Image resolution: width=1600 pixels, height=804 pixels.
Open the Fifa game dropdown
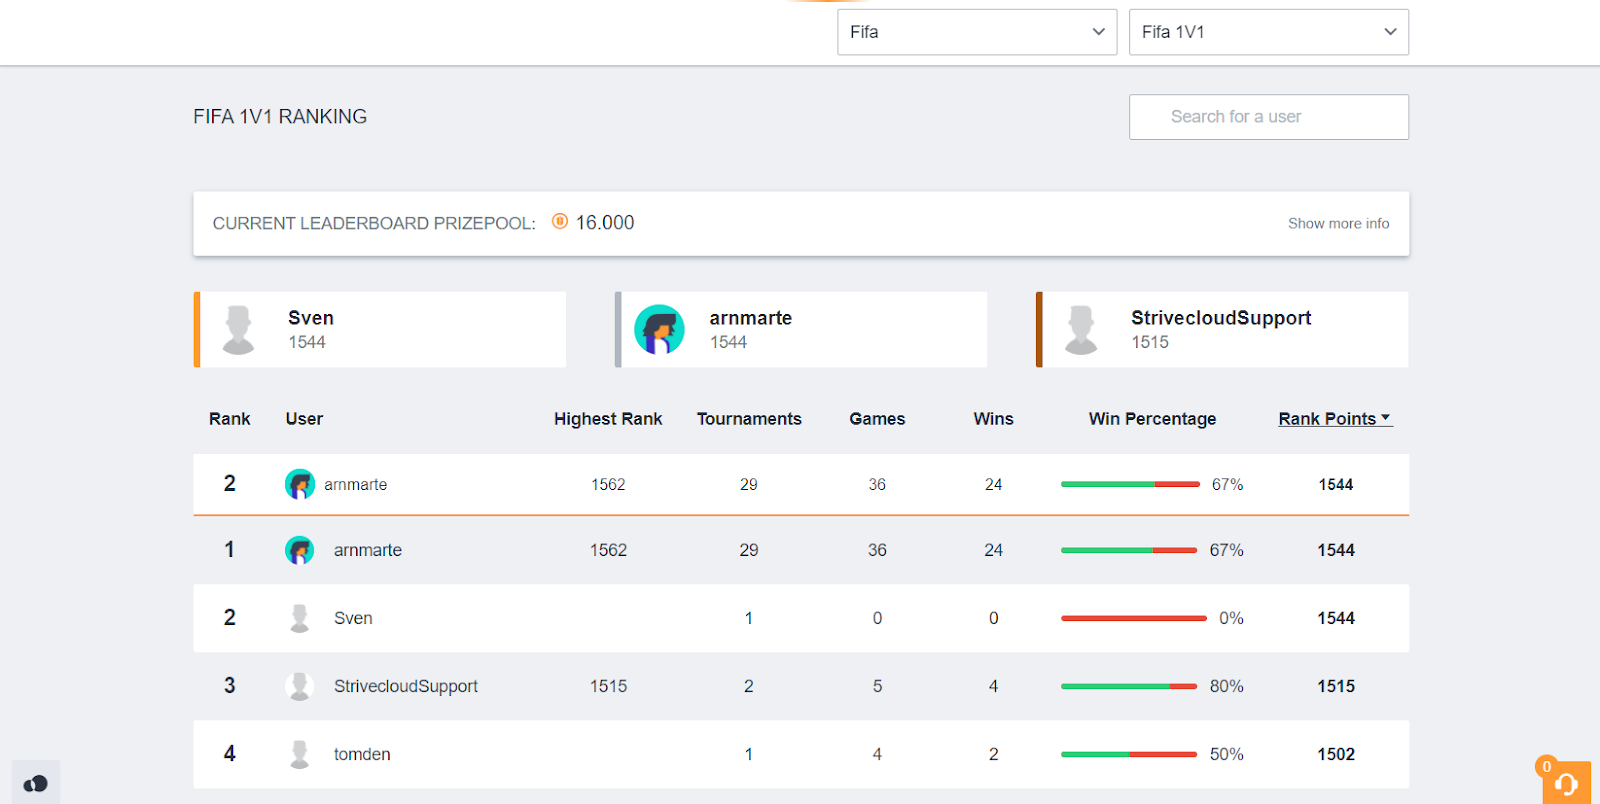976,32
